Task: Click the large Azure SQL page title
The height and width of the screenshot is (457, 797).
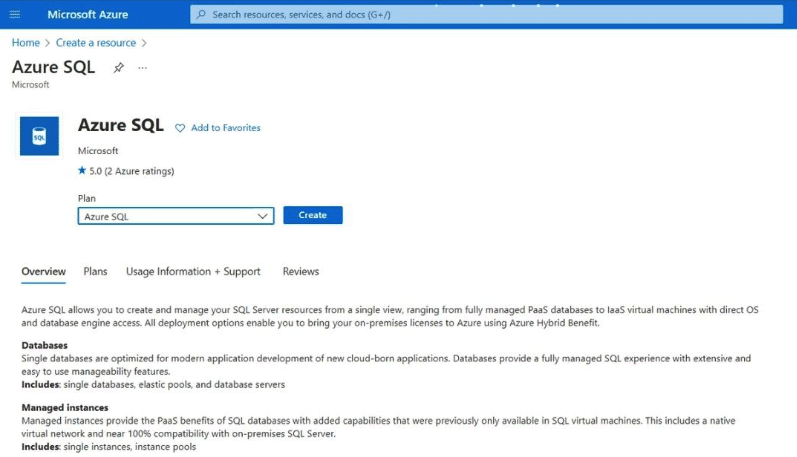Action: [53, 67]
